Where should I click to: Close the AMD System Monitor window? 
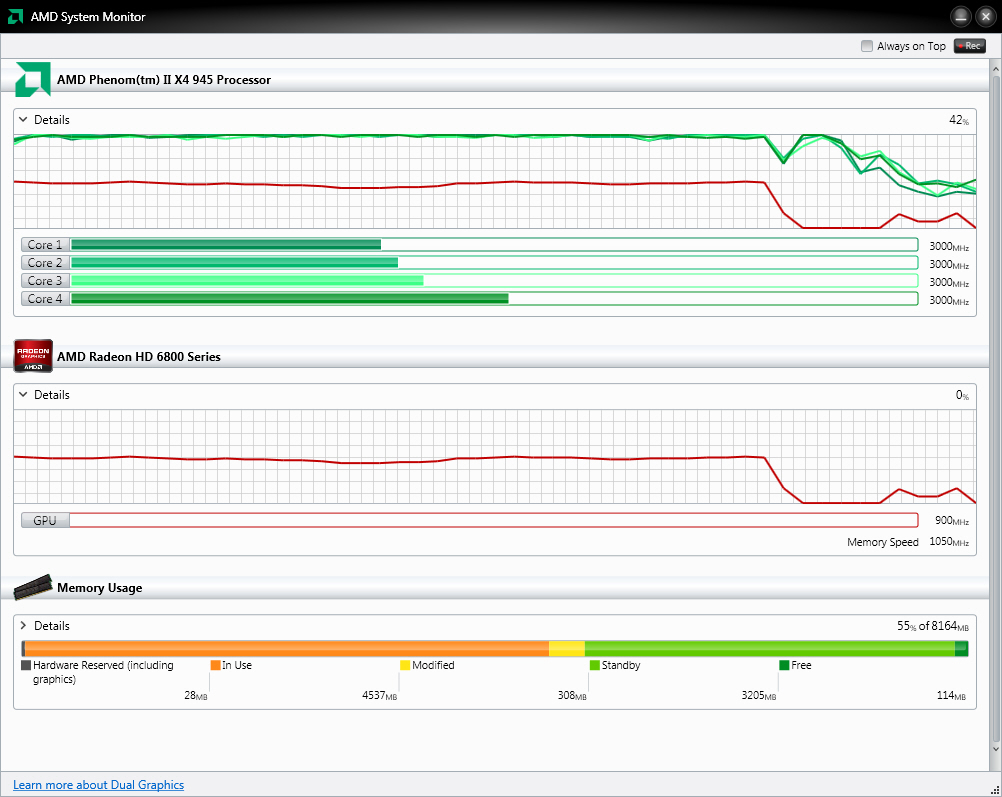[986, 17]
